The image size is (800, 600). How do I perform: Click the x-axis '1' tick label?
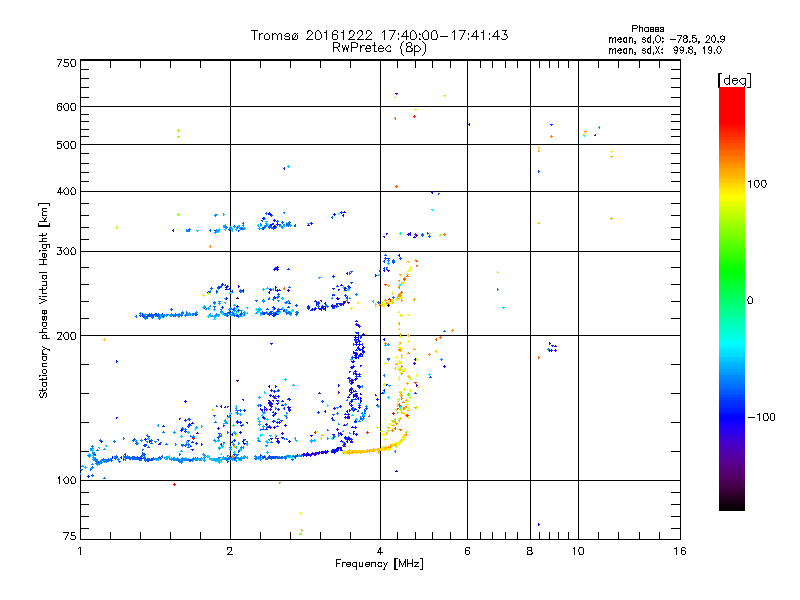80,551
